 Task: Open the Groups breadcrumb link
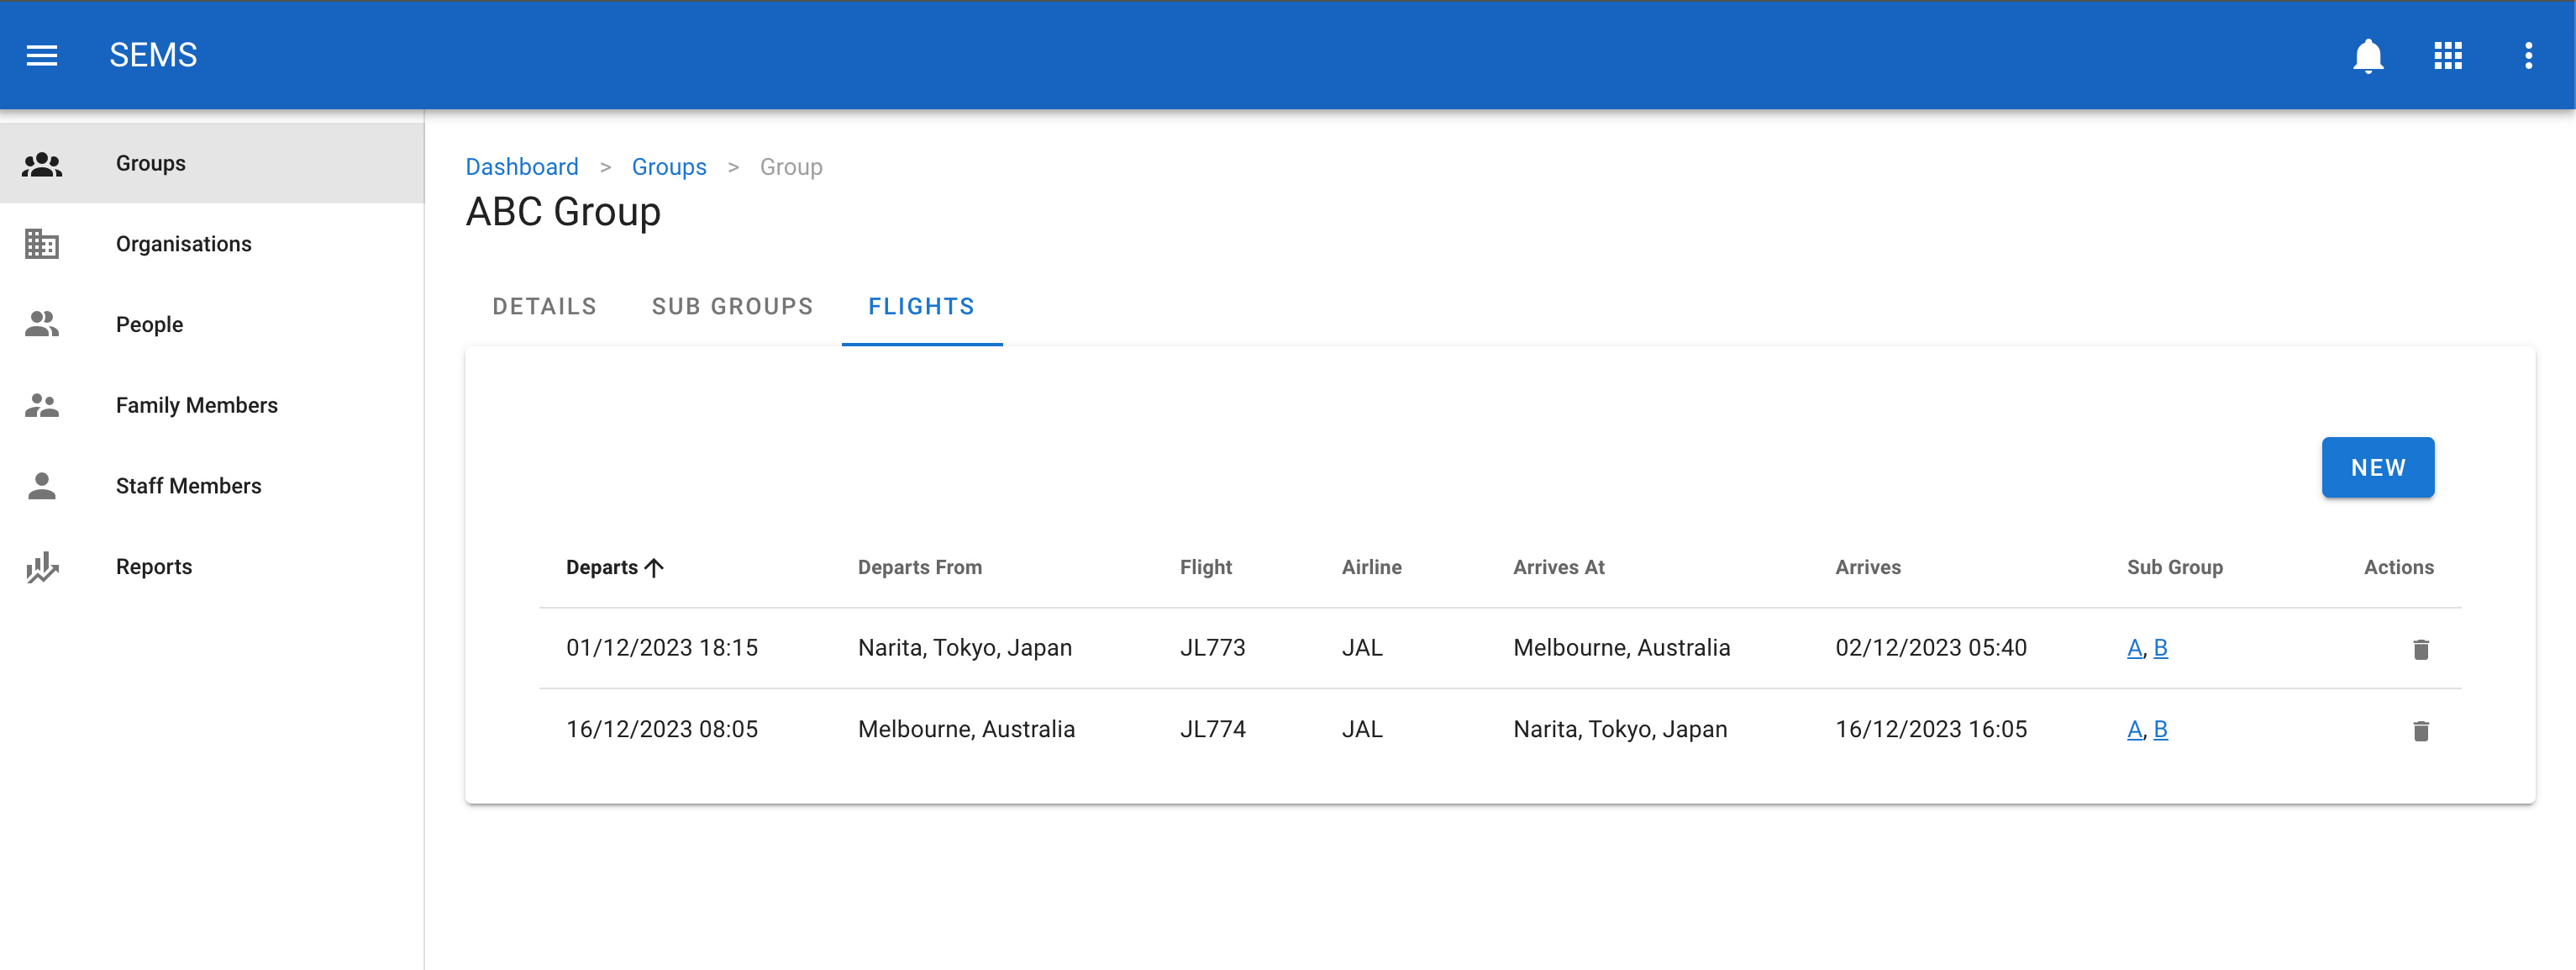click(668, 167)
